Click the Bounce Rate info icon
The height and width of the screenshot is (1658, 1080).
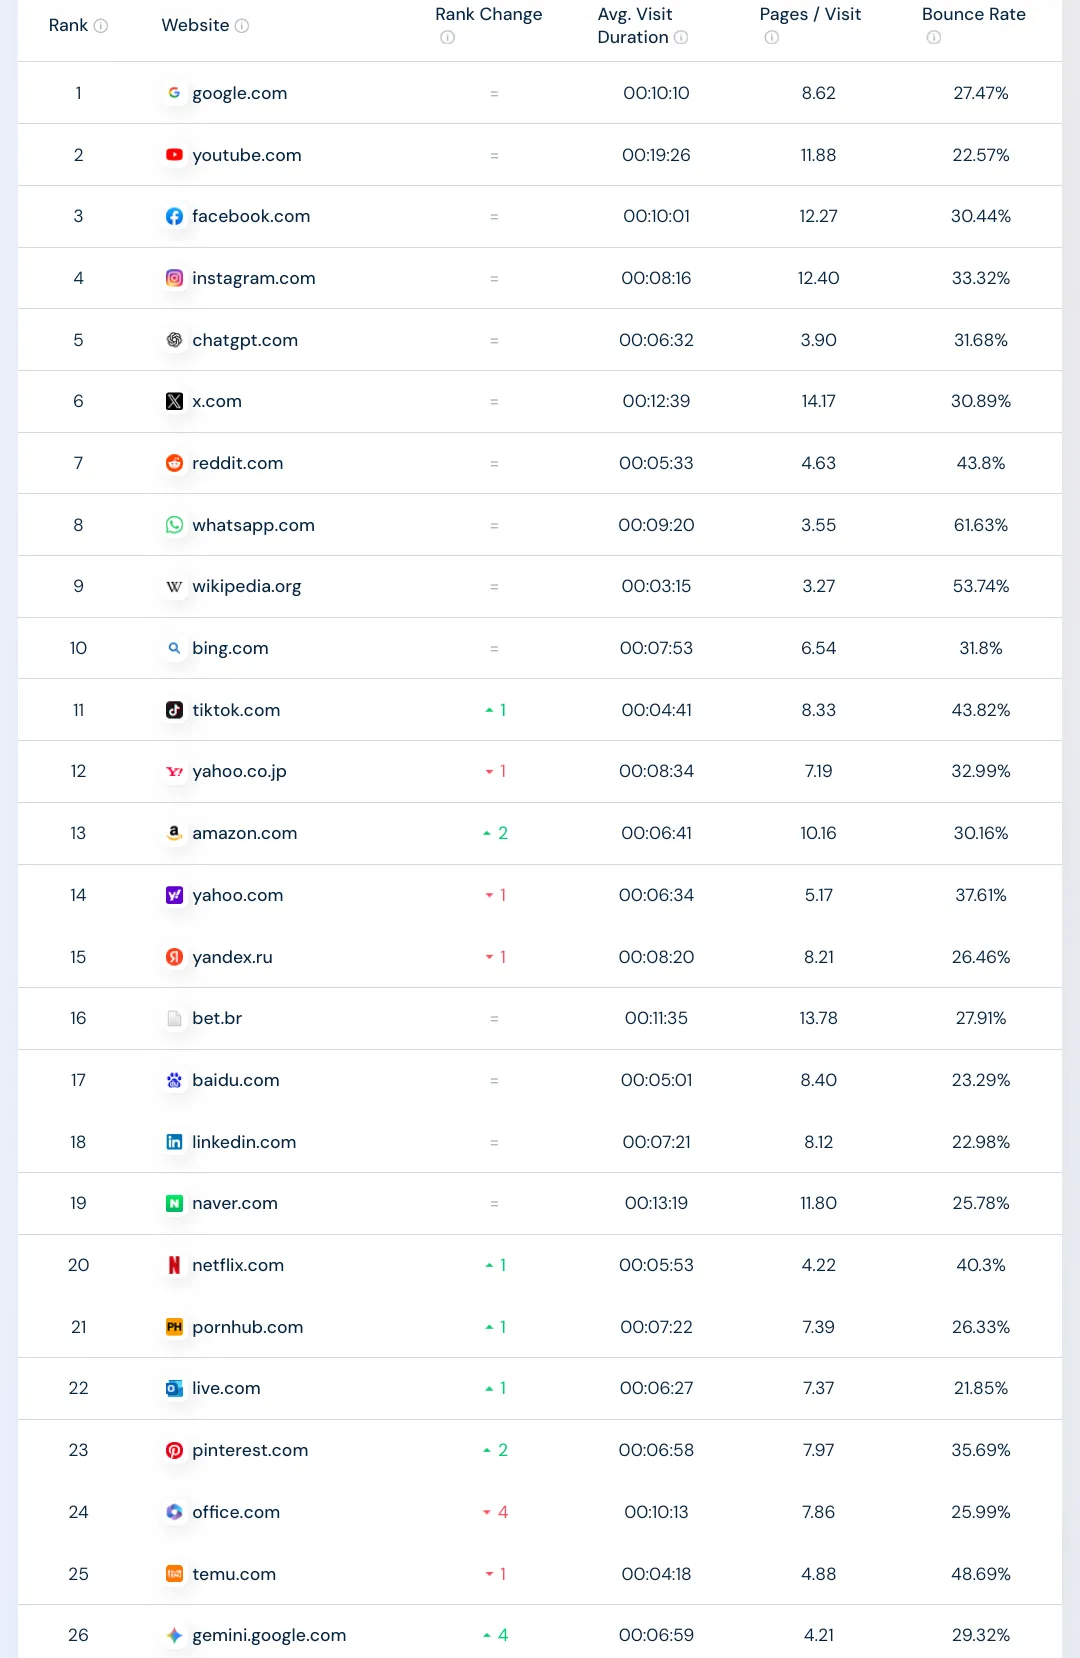point(934,38)
